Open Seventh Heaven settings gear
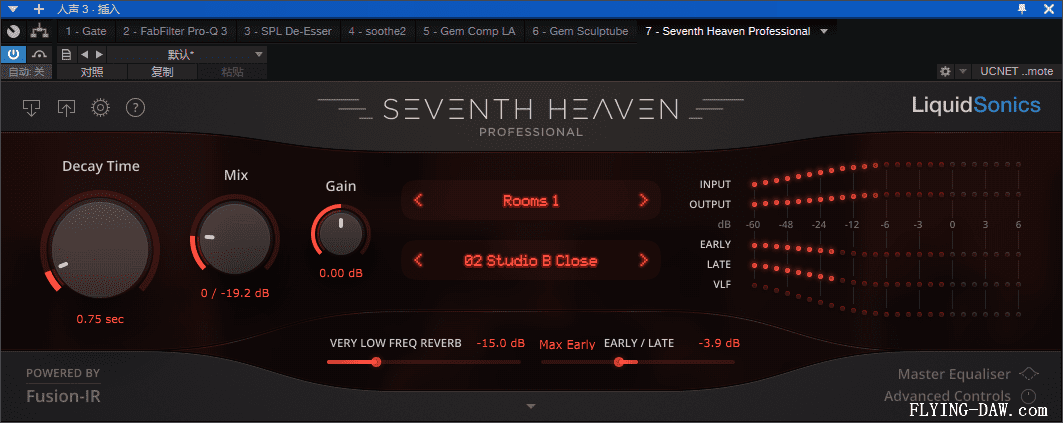1063x423 pixels. (100, 107)
